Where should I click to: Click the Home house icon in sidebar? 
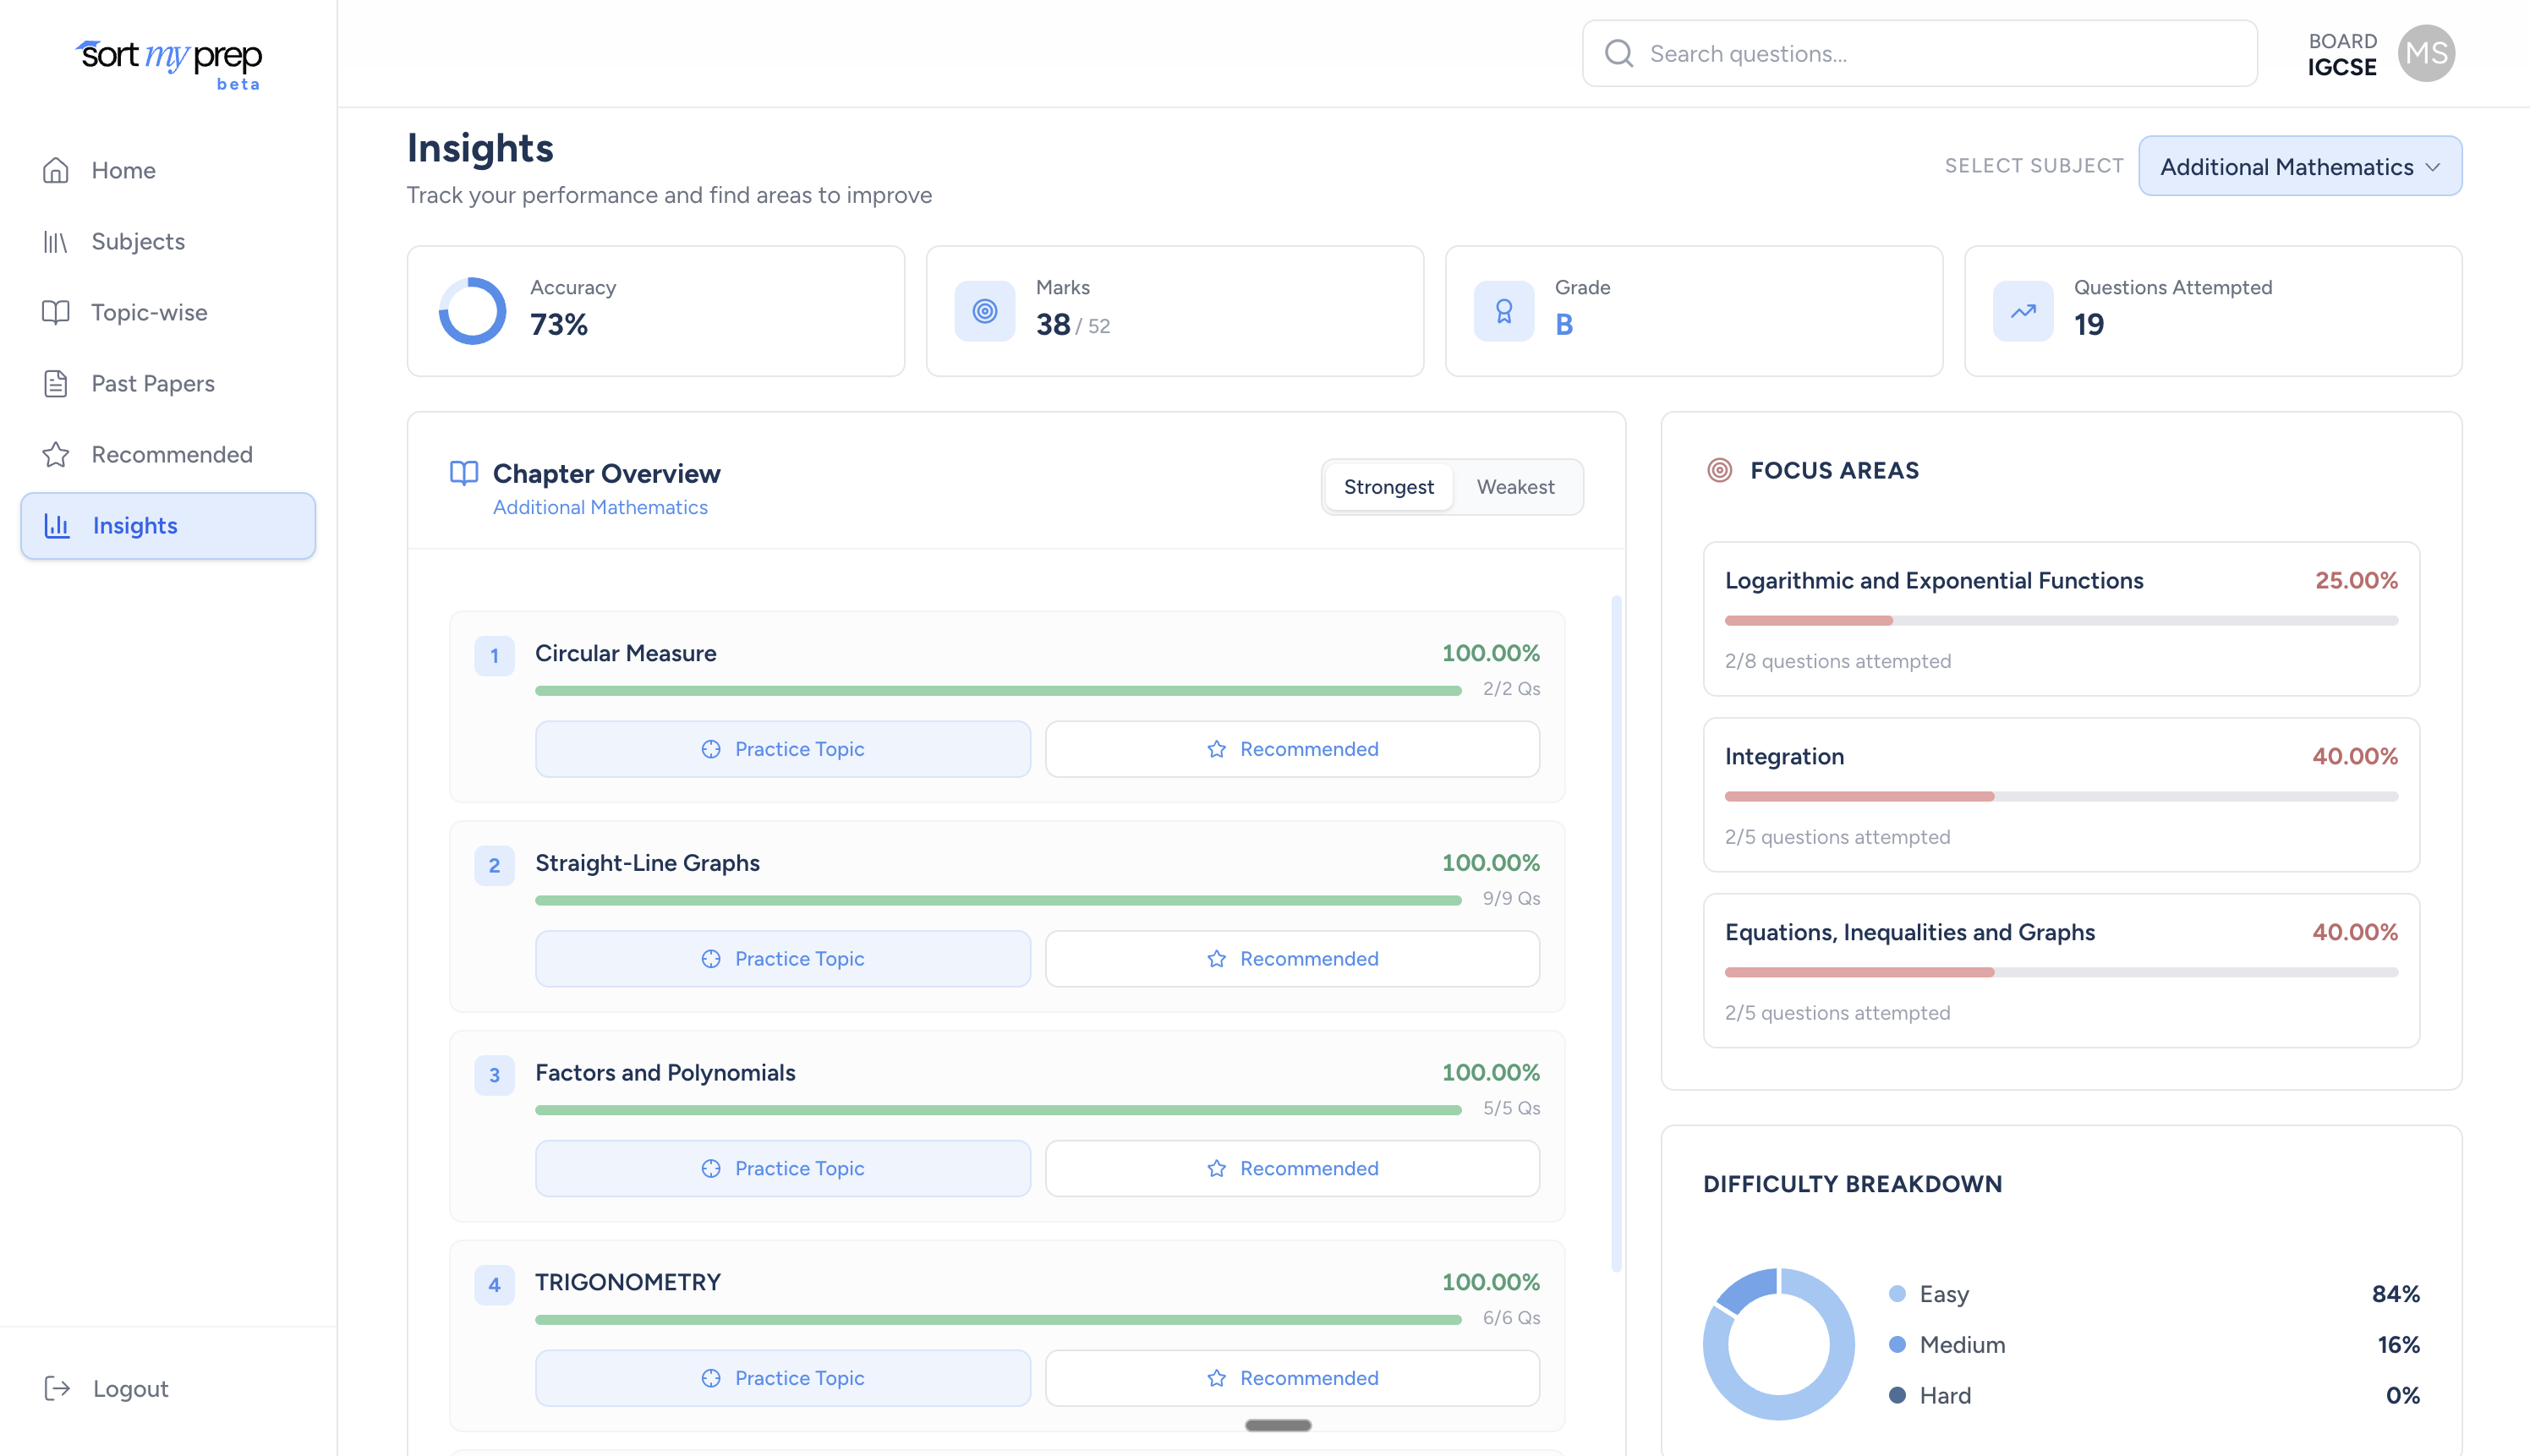[56, 170]
